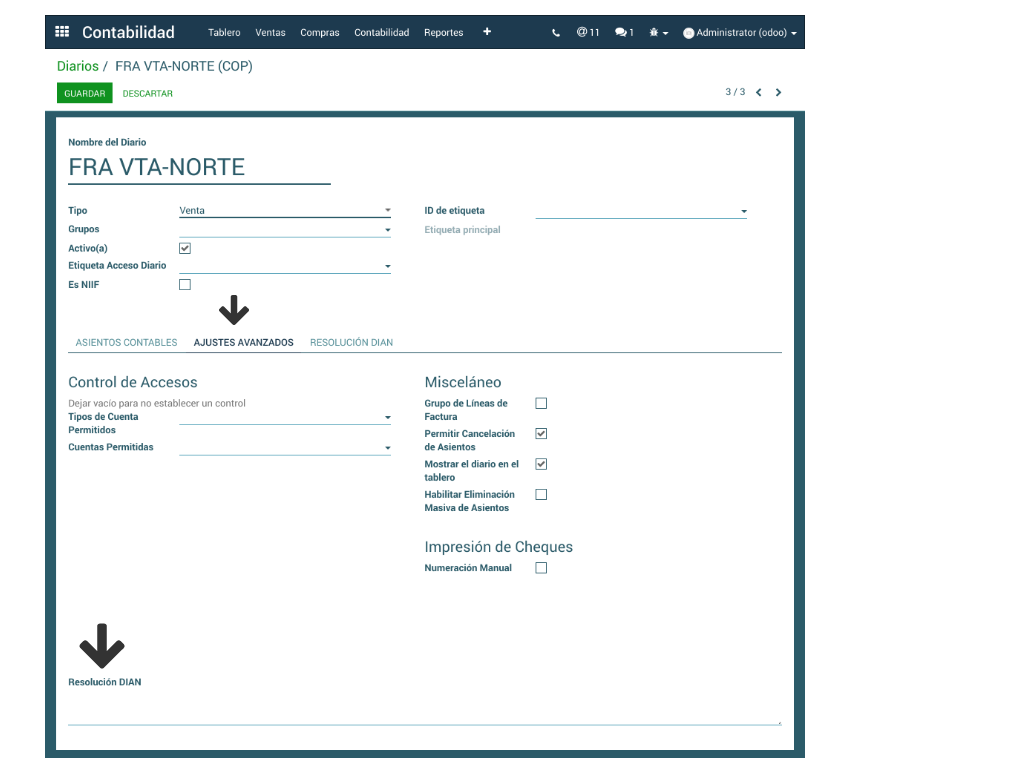Toggle Permitir Cancelación de Asientos checkbox
The height and width of the screenshot is (767, 1023).
(x=541, y=434)
